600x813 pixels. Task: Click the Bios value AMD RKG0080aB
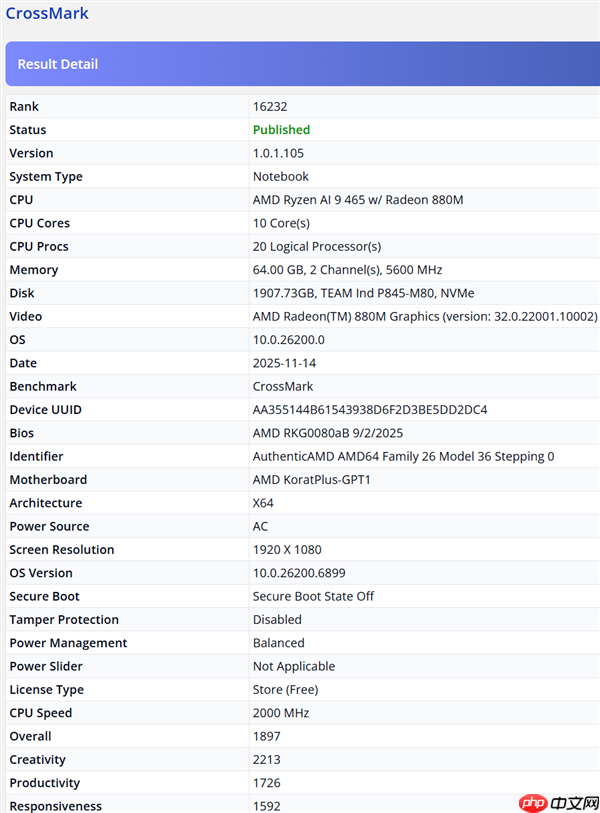click(x=329, y=433)
